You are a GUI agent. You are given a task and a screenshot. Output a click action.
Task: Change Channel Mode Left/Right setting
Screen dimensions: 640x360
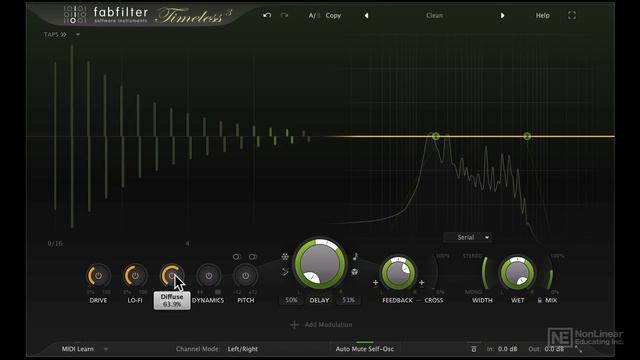coord(242,349)
